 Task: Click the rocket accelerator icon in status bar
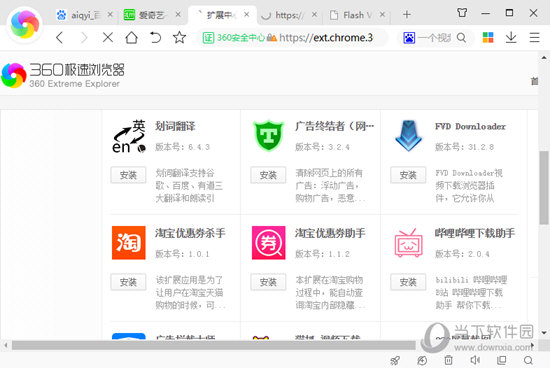(395, 360)
